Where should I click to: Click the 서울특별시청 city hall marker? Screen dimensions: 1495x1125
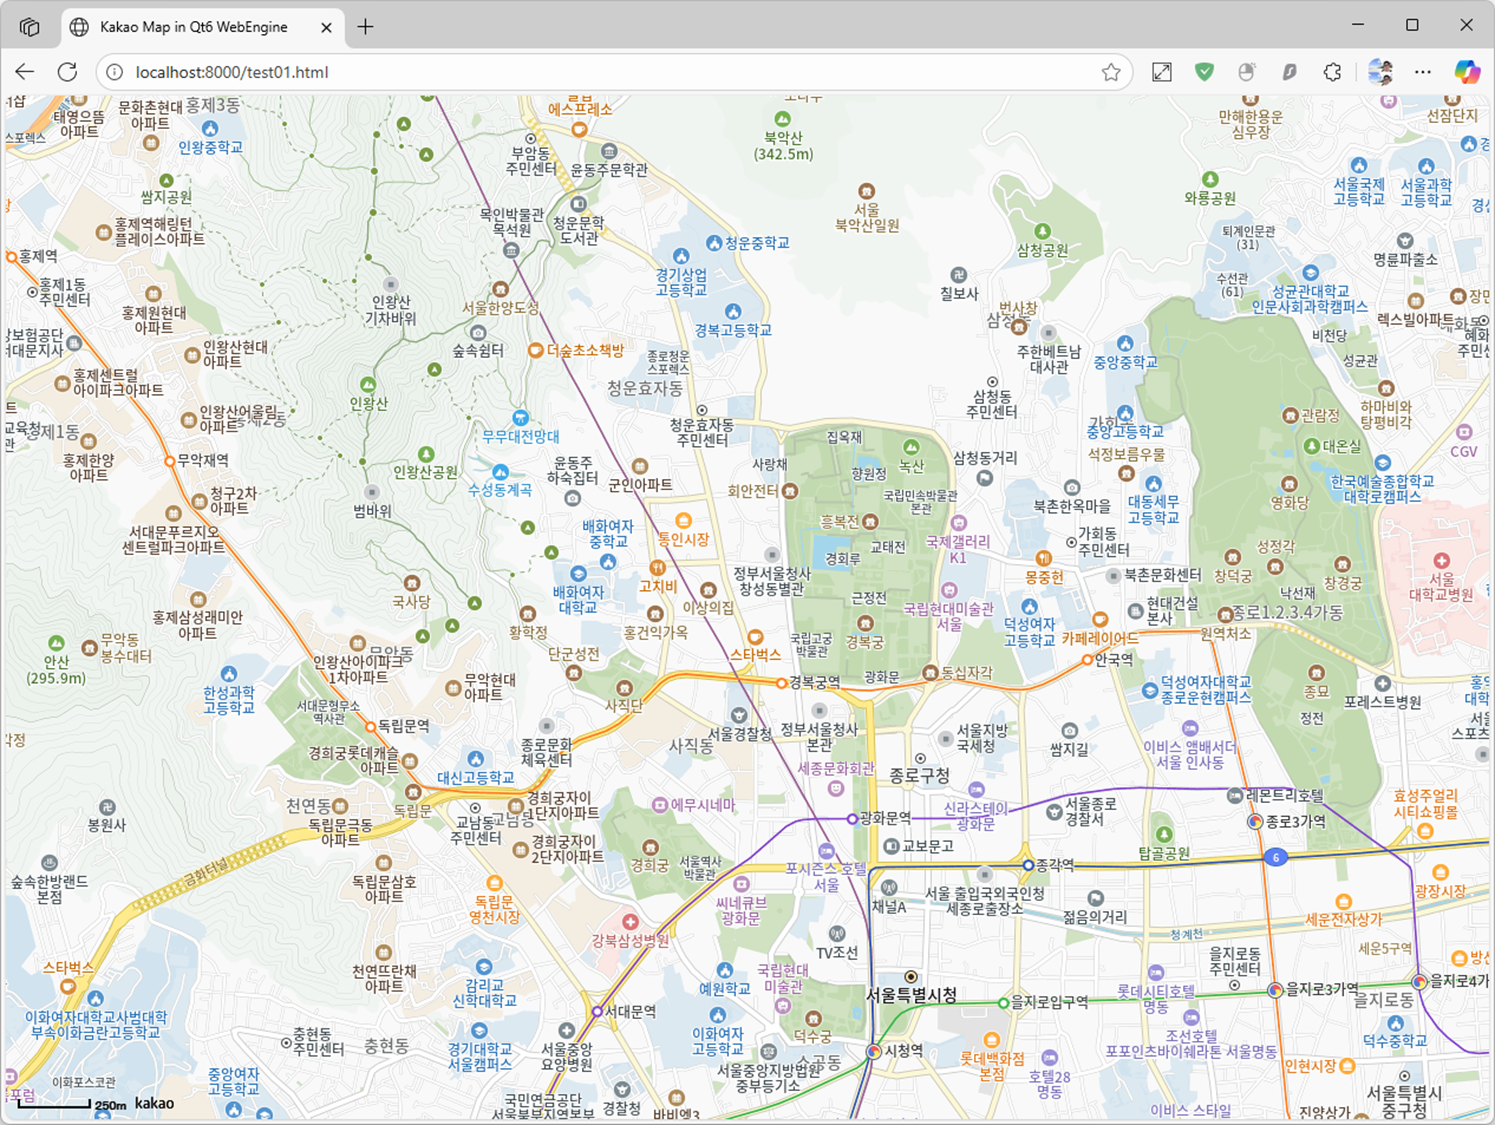(910, 976)
